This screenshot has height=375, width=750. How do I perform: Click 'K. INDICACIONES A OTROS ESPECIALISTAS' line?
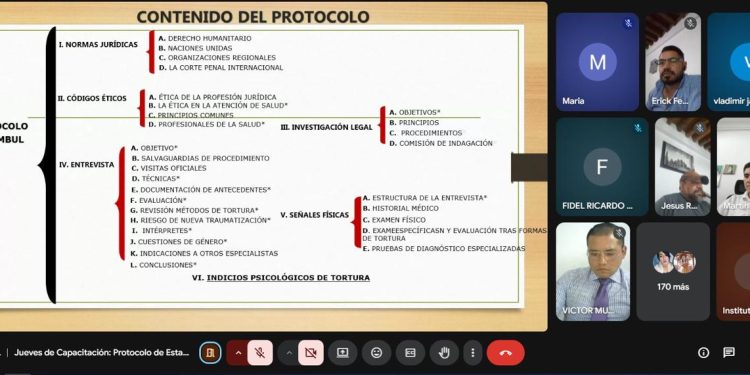204,254
